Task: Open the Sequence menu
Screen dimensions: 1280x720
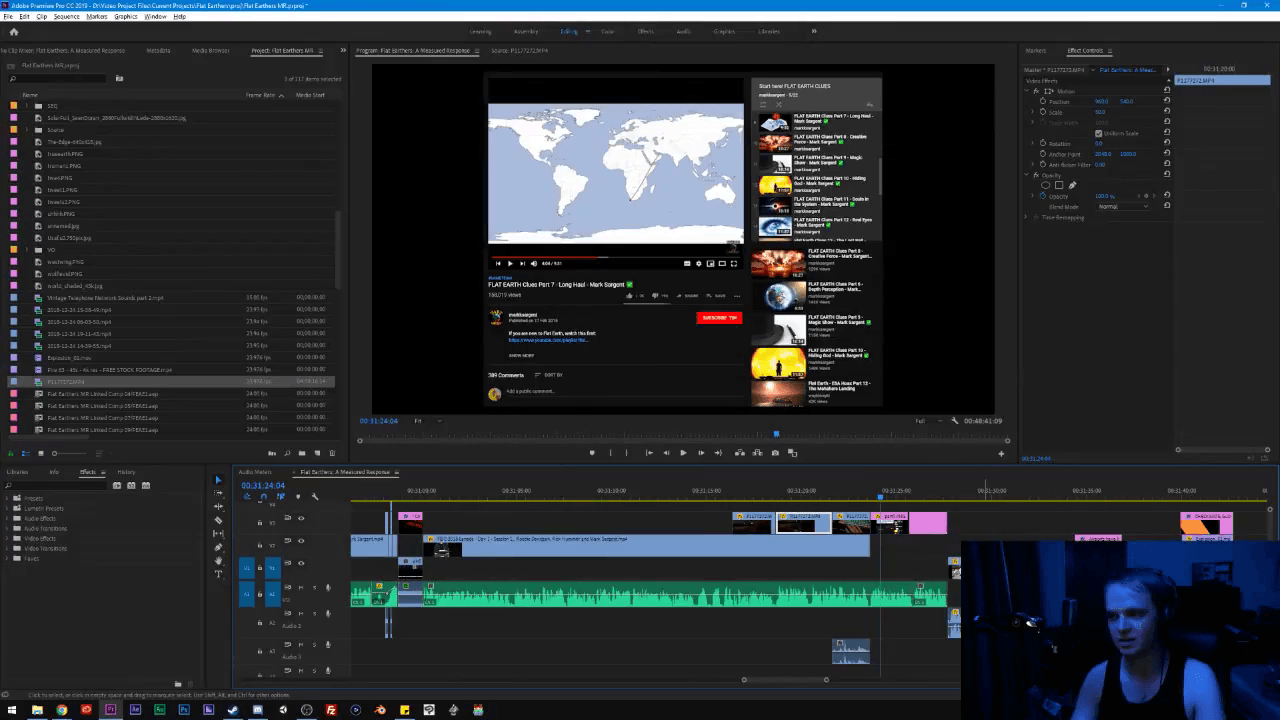Action: (66, 17)
